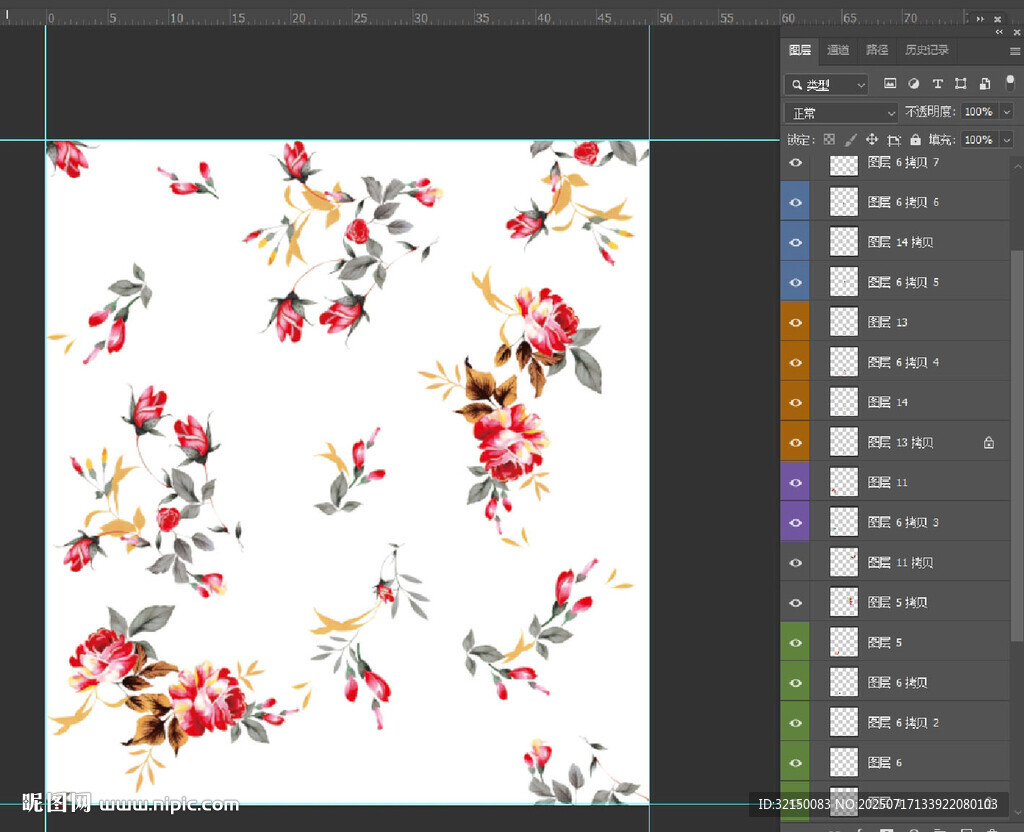
Task: Switch to the 历史记录 tab
Action: tap(926, 50)
